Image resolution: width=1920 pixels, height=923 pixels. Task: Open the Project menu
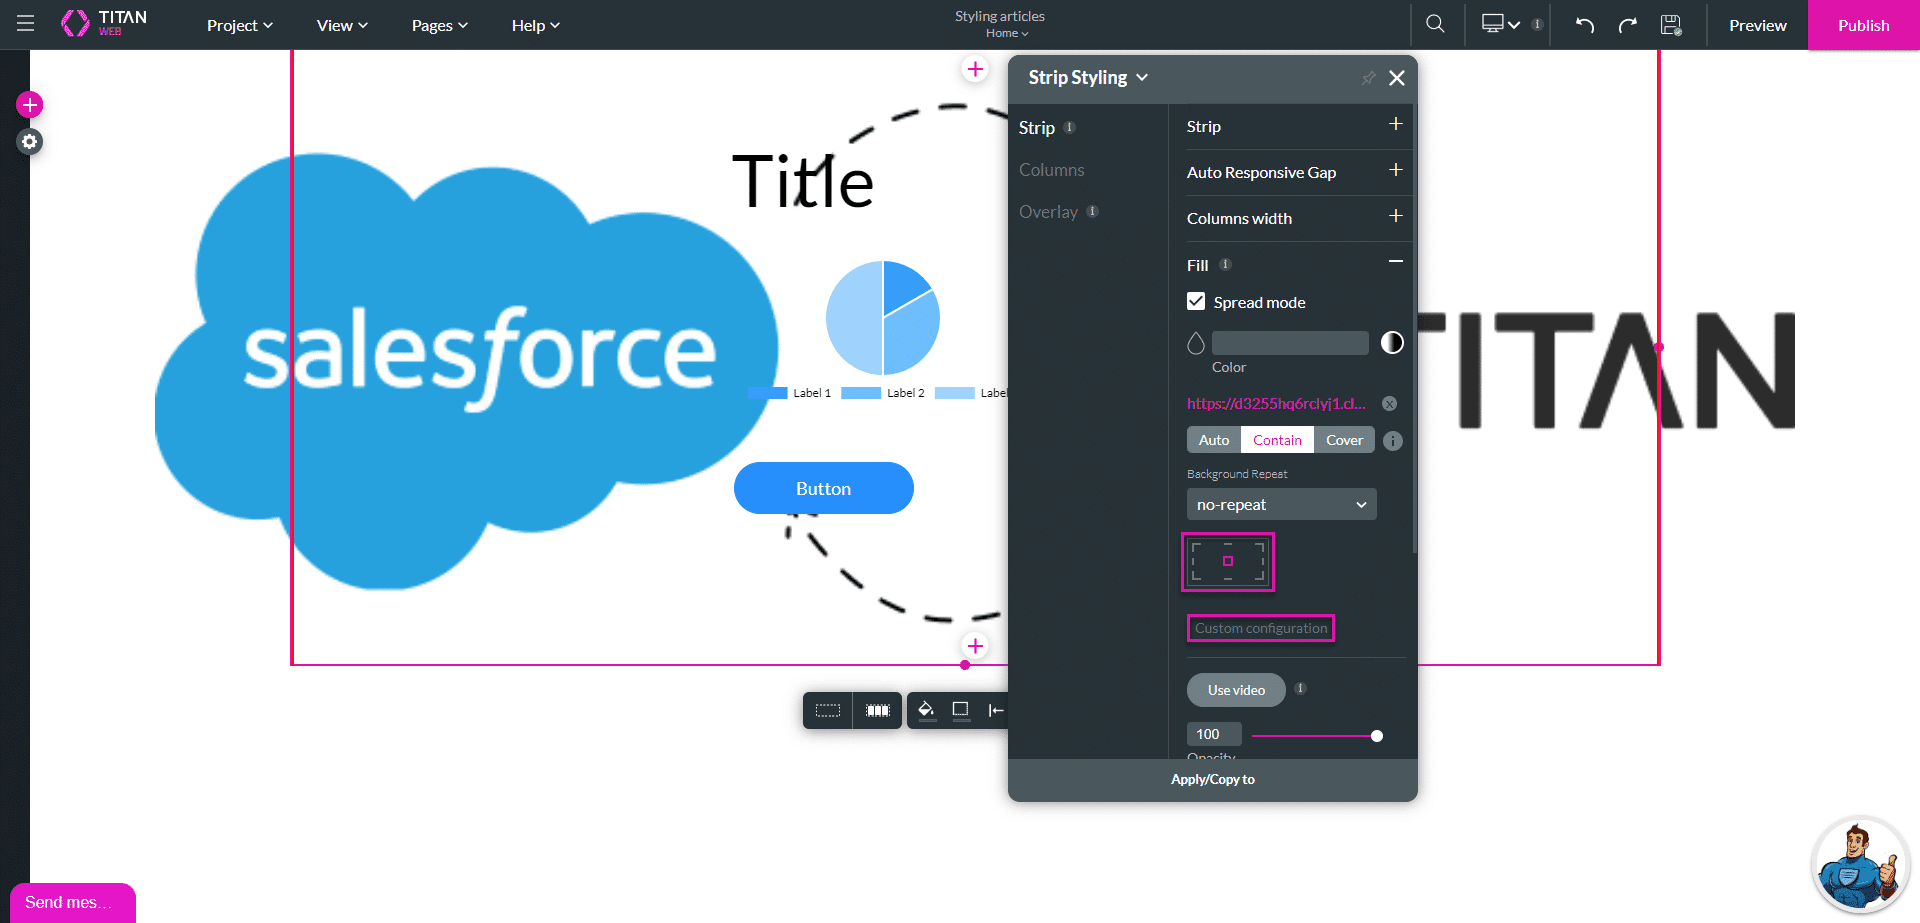tap(239, 25)
